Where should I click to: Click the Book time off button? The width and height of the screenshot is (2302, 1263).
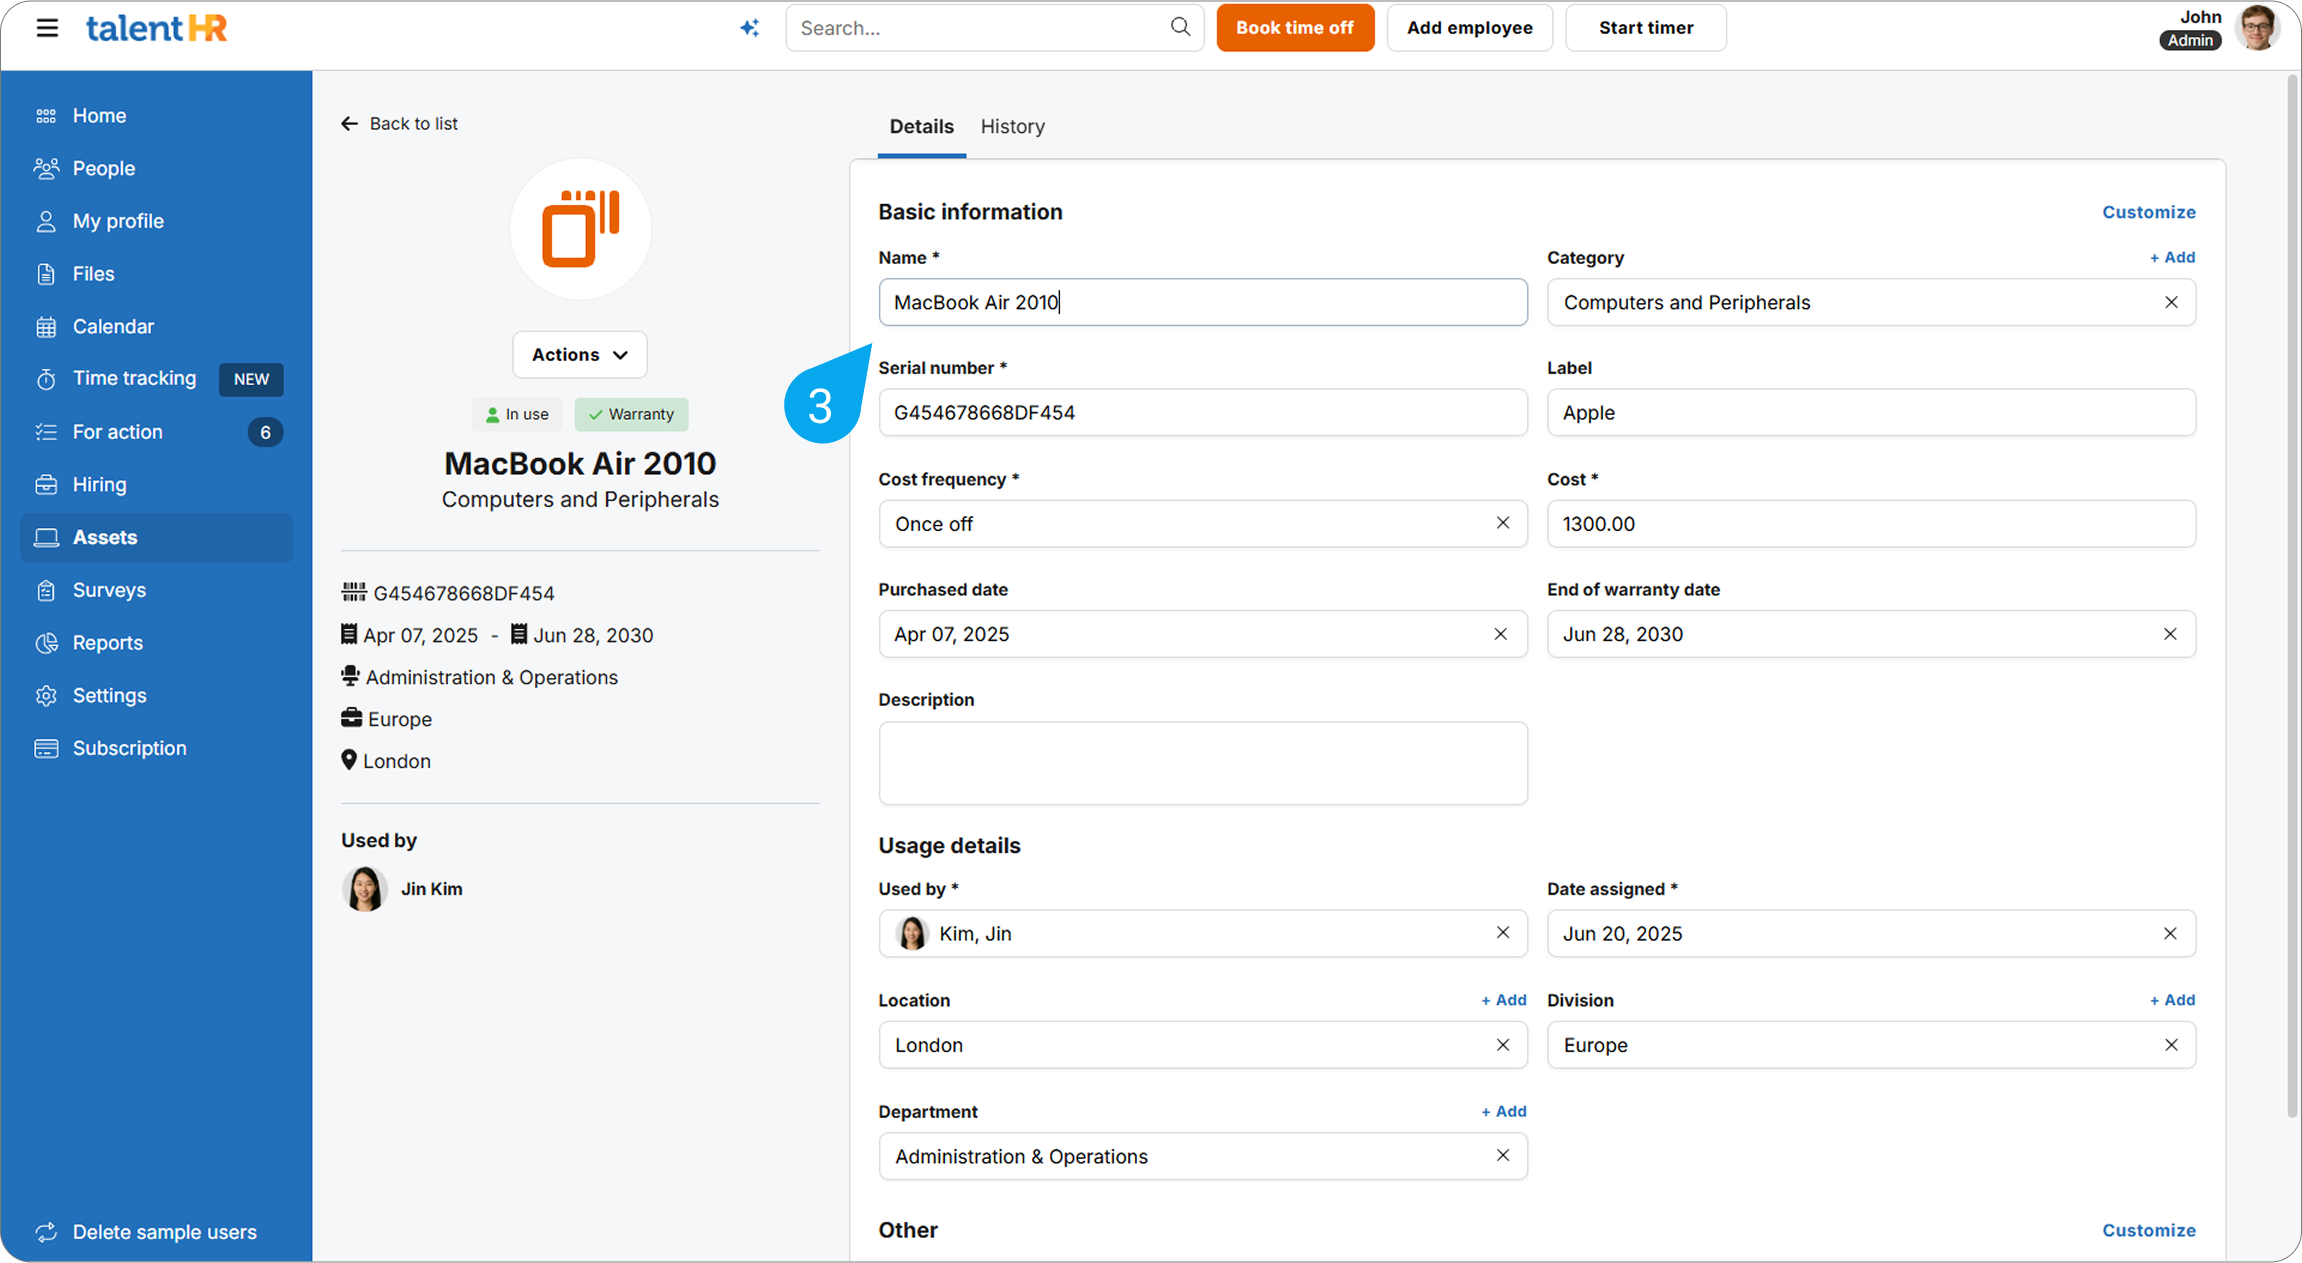pyautogui.click(x=1295, y=28)
